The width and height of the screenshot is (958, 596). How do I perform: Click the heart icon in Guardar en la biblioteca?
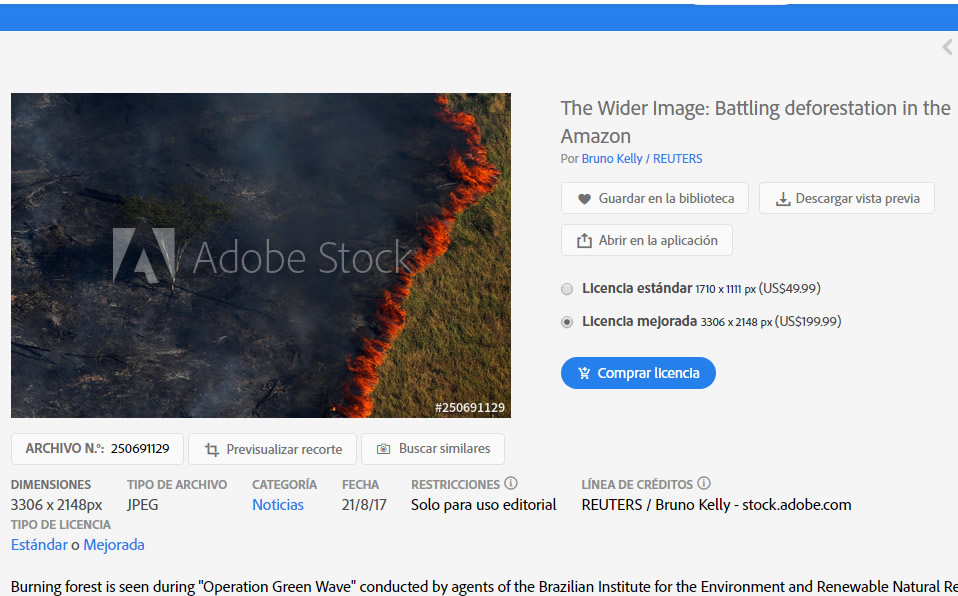(x=584, y=199)
